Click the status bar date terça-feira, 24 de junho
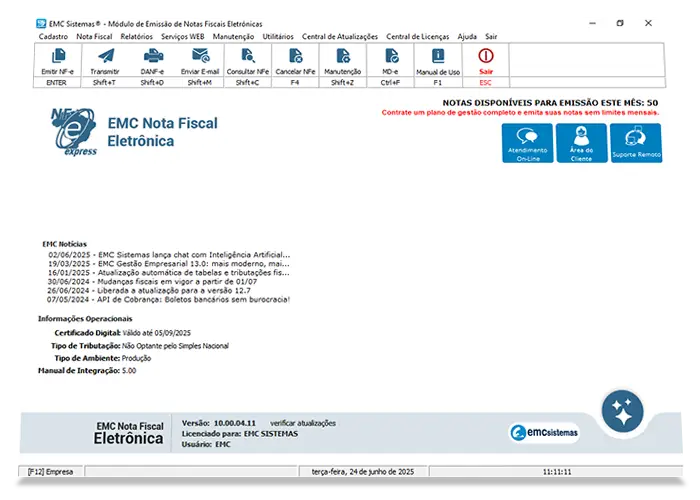 tap(363, 471)
